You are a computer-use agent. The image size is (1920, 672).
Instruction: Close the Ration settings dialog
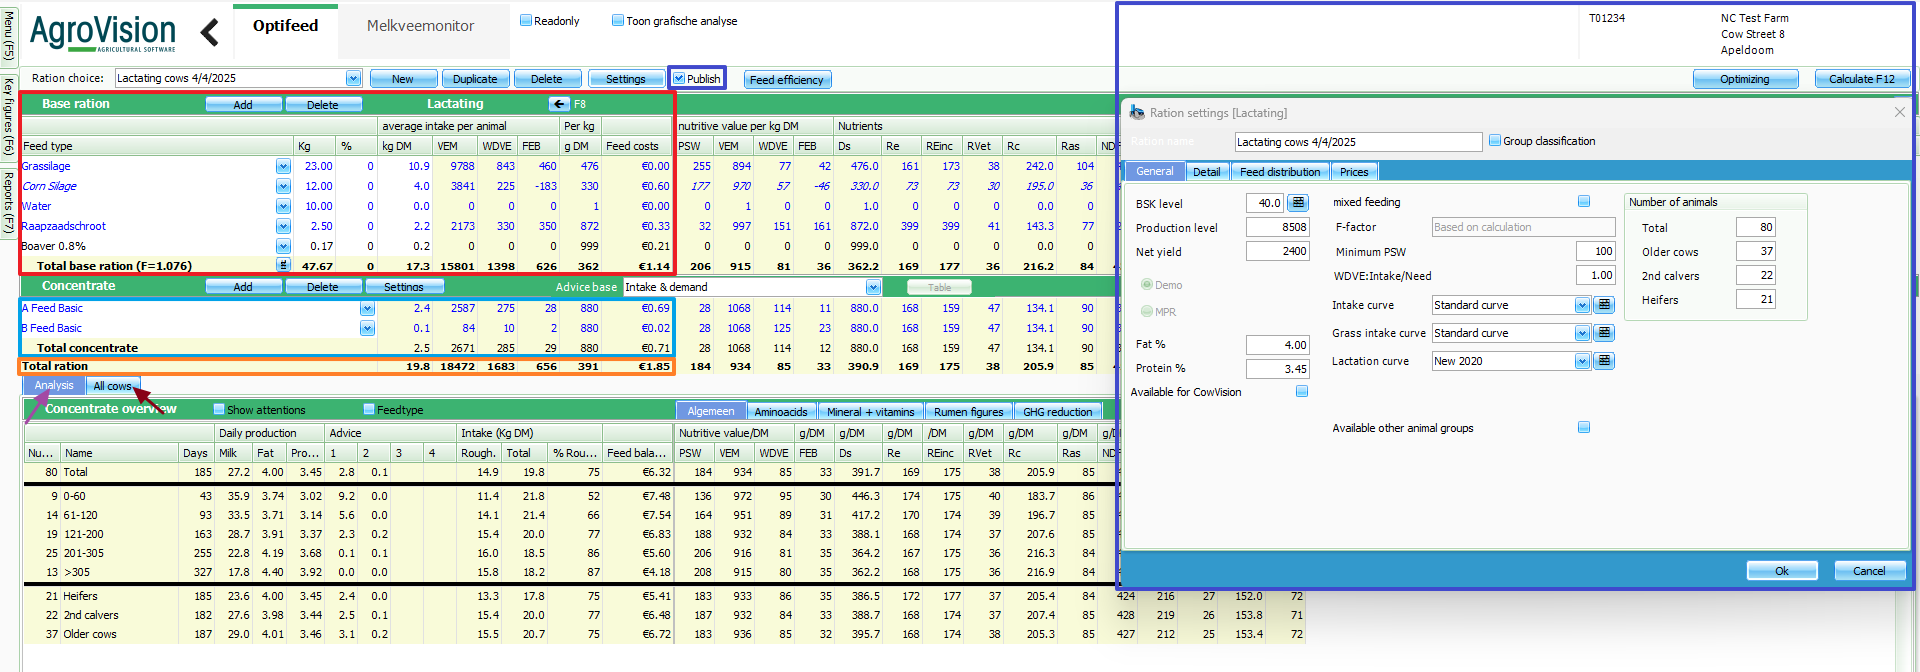coord(1899,112)
